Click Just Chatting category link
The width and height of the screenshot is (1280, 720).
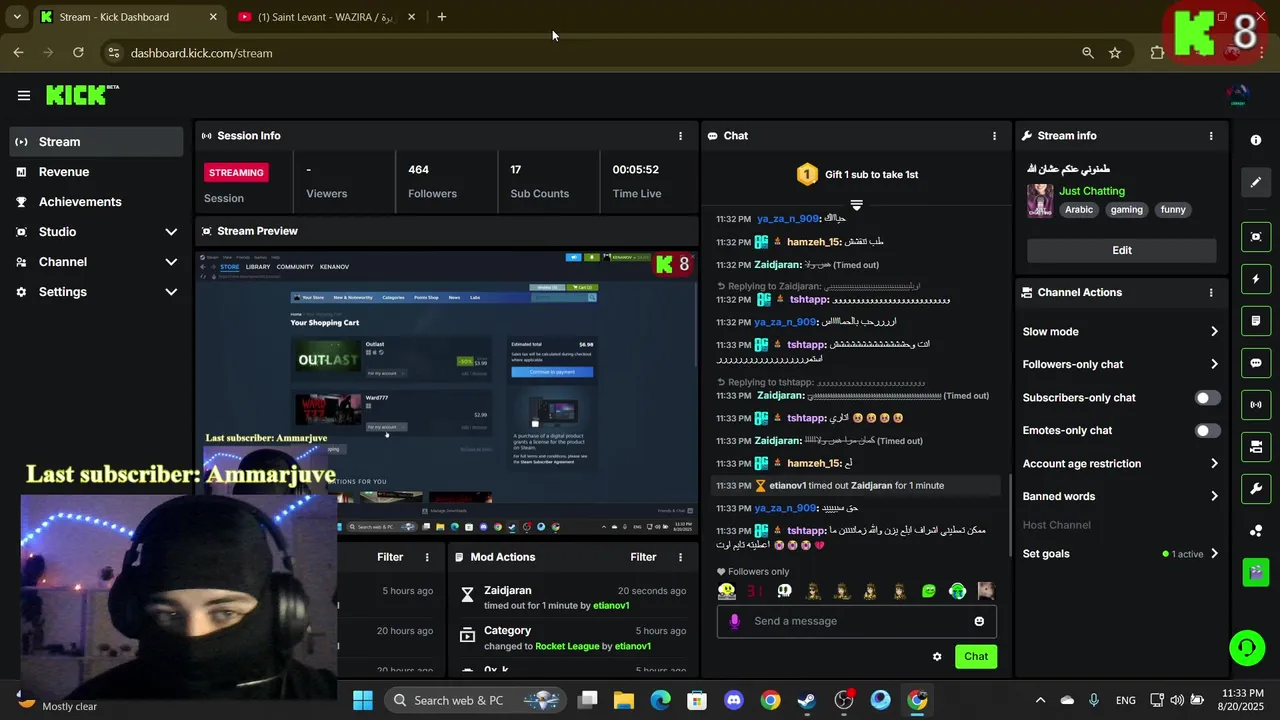coord(1092,191)
